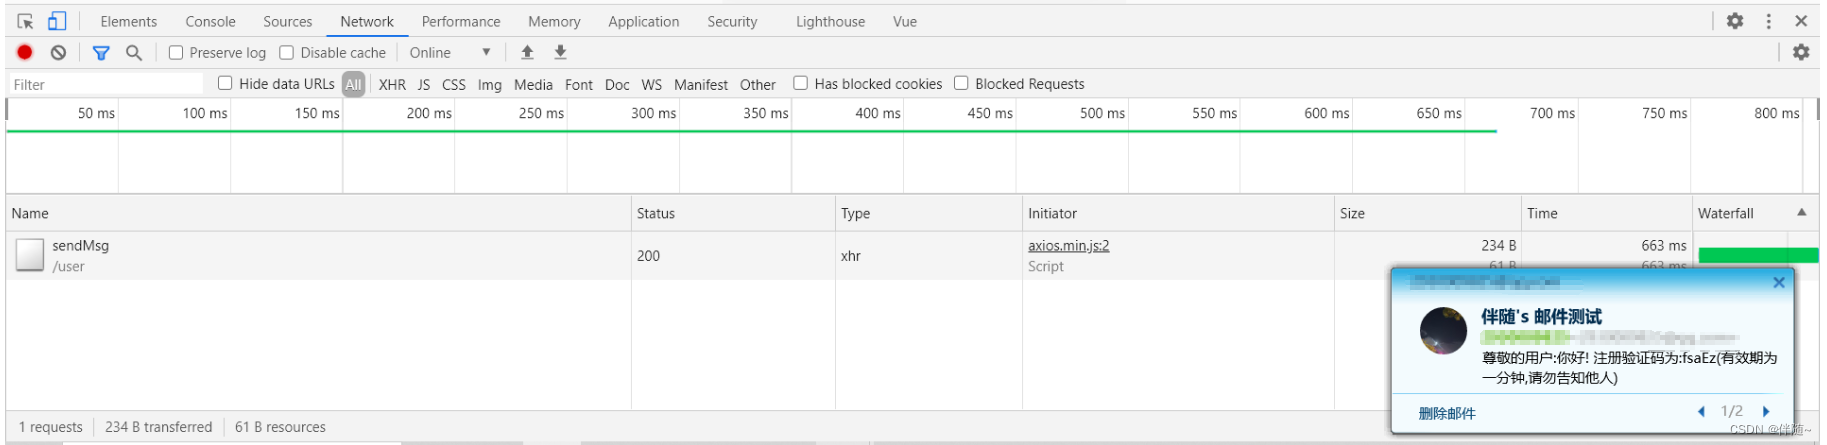The height and width of the screenshot is (445, 1827).
Task: Activate the inspect element picker icon
Action: [26, 21]
